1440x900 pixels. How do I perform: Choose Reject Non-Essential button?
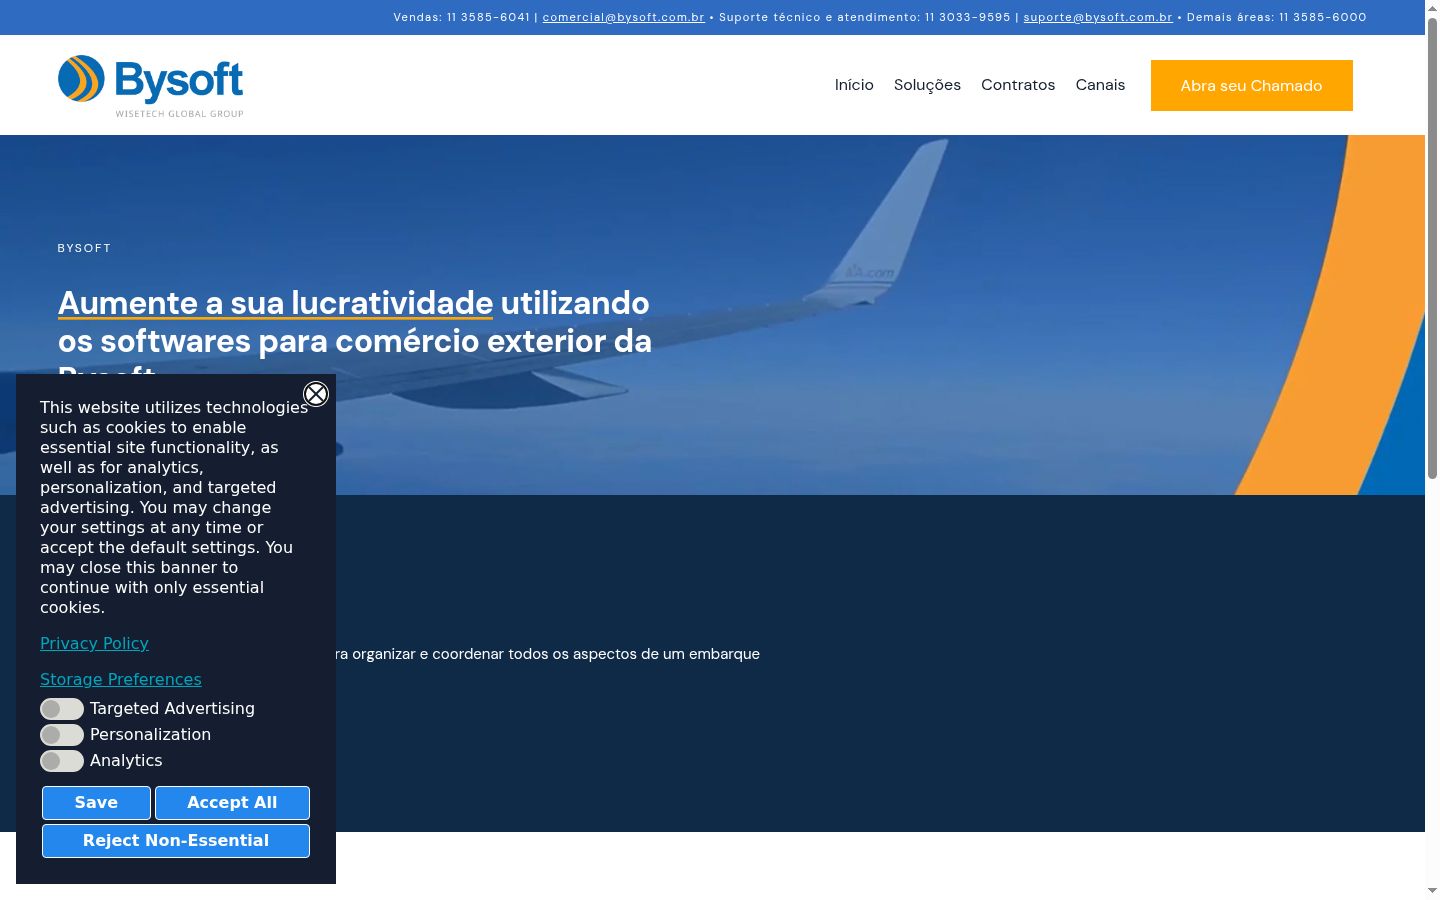click(176, 841)
